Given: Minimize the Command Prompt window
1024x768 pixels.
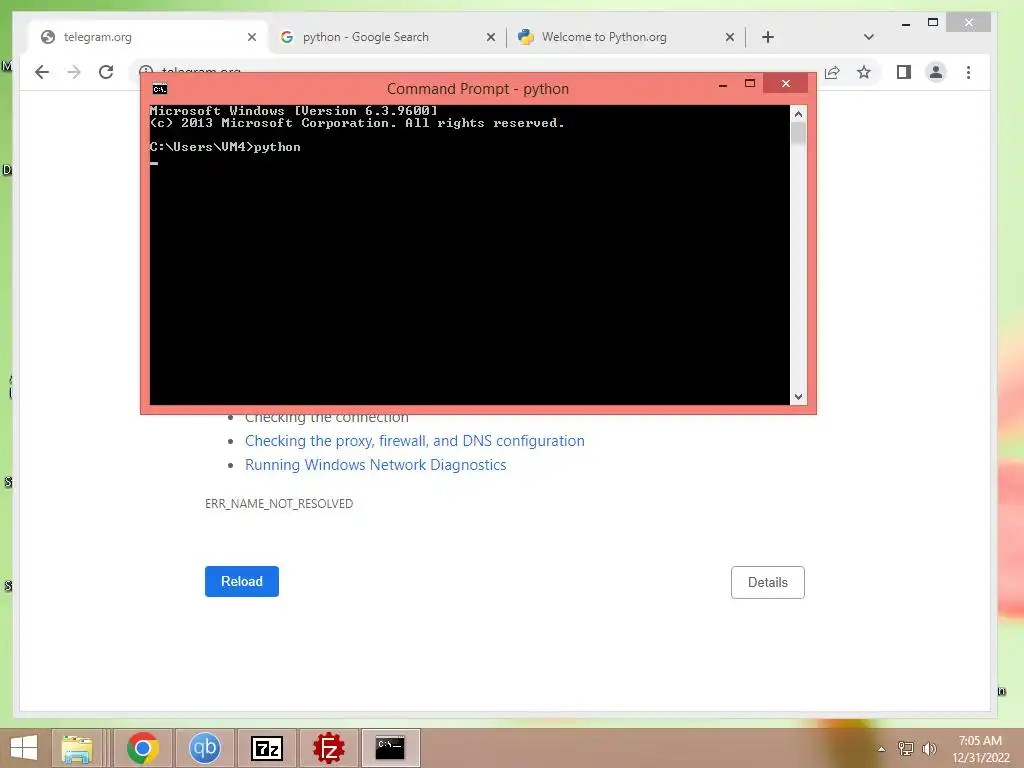Looking at the screenshot, I should pyautogui.click(x=723, y=84).
